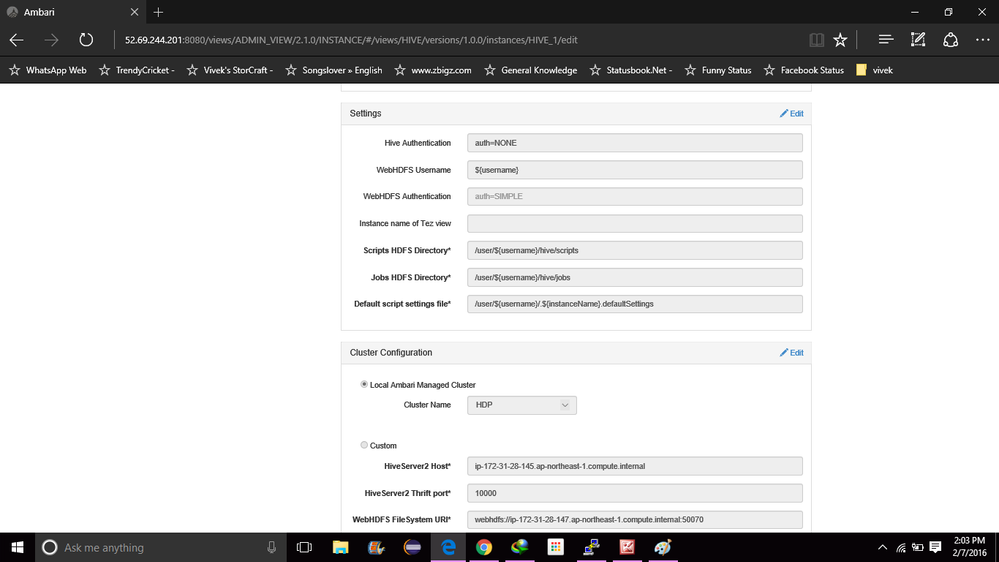
Task: Click the Scripts HDFS Directory field
Action: click(634, 250)
